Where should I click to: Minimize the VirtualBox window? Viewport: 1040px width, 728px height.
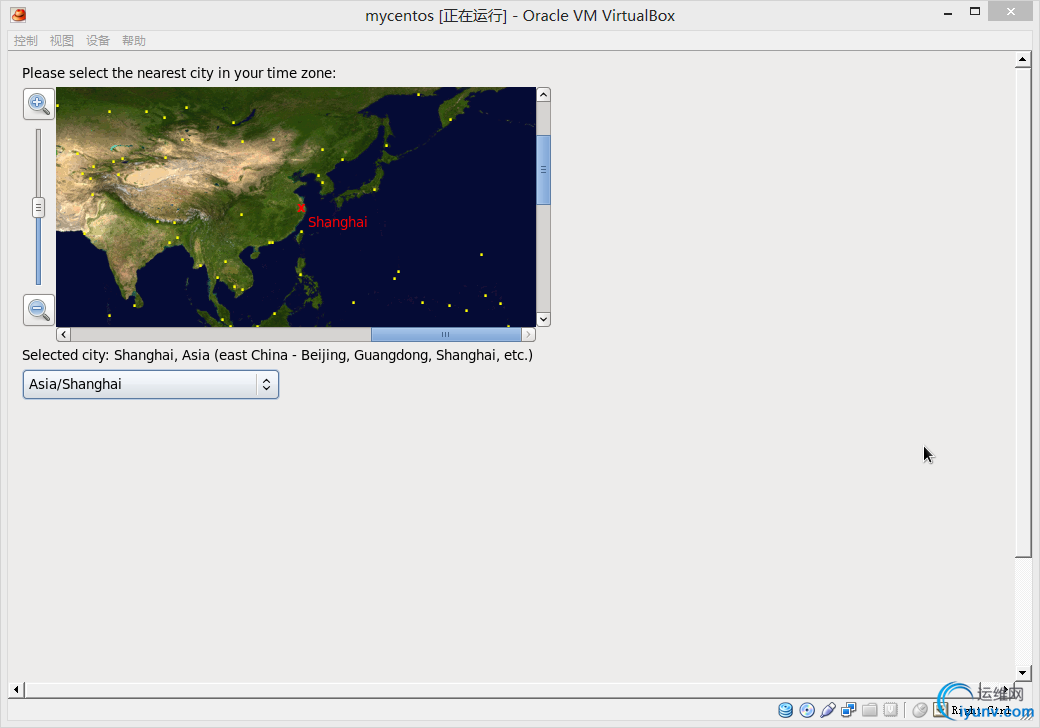pyautogui.click(x=948, y=13)
